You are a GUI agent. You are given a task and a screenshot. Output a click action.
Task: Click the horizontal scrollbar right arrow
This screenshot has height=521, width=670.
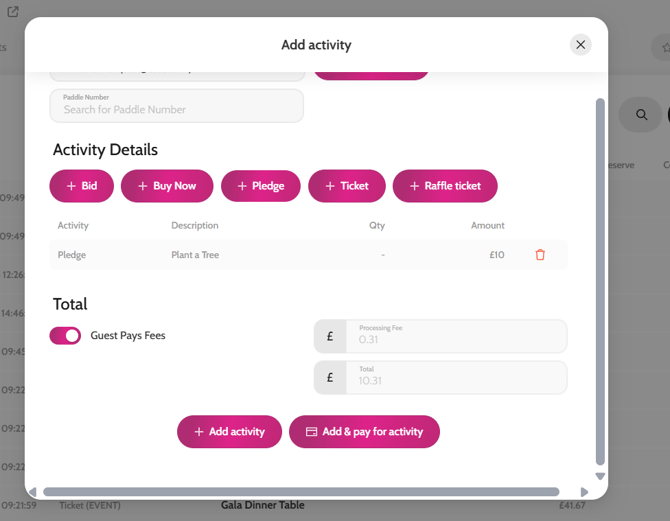coord(586,492)
